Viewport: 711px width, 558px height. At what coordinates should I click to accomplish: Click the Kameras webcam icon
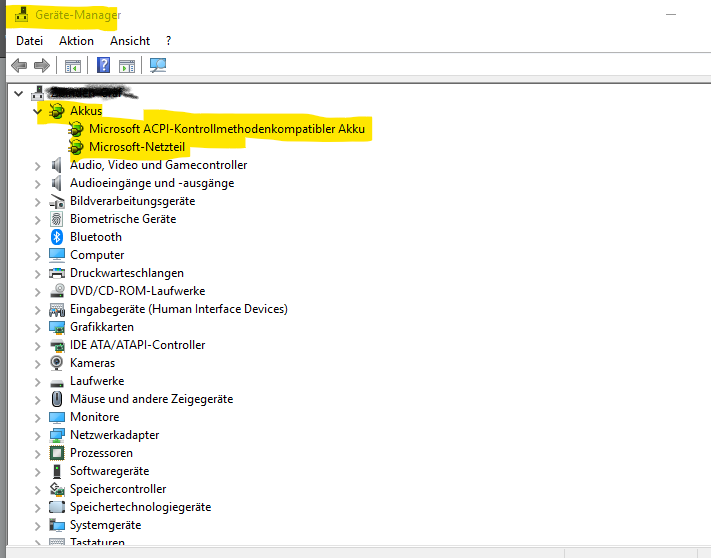[x=57, y=363]
